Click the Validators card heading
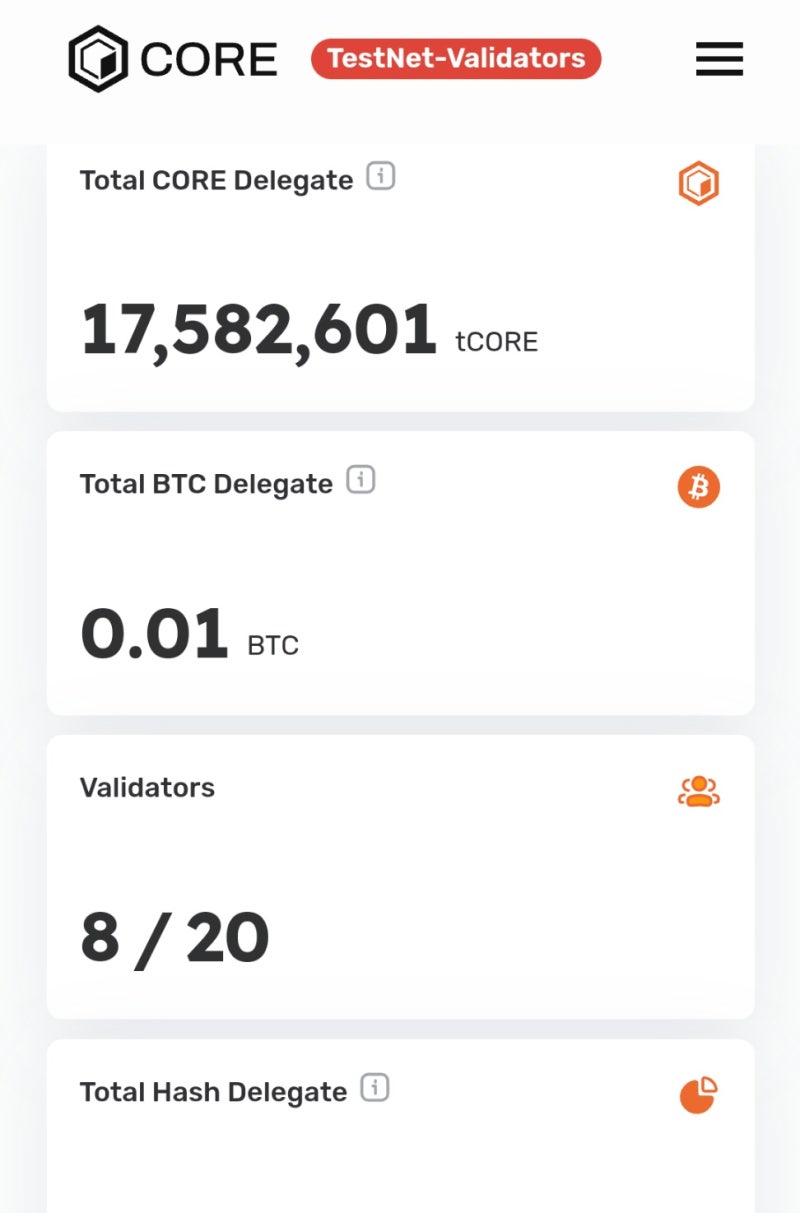 pyautogui.click(x=147, y=788)
